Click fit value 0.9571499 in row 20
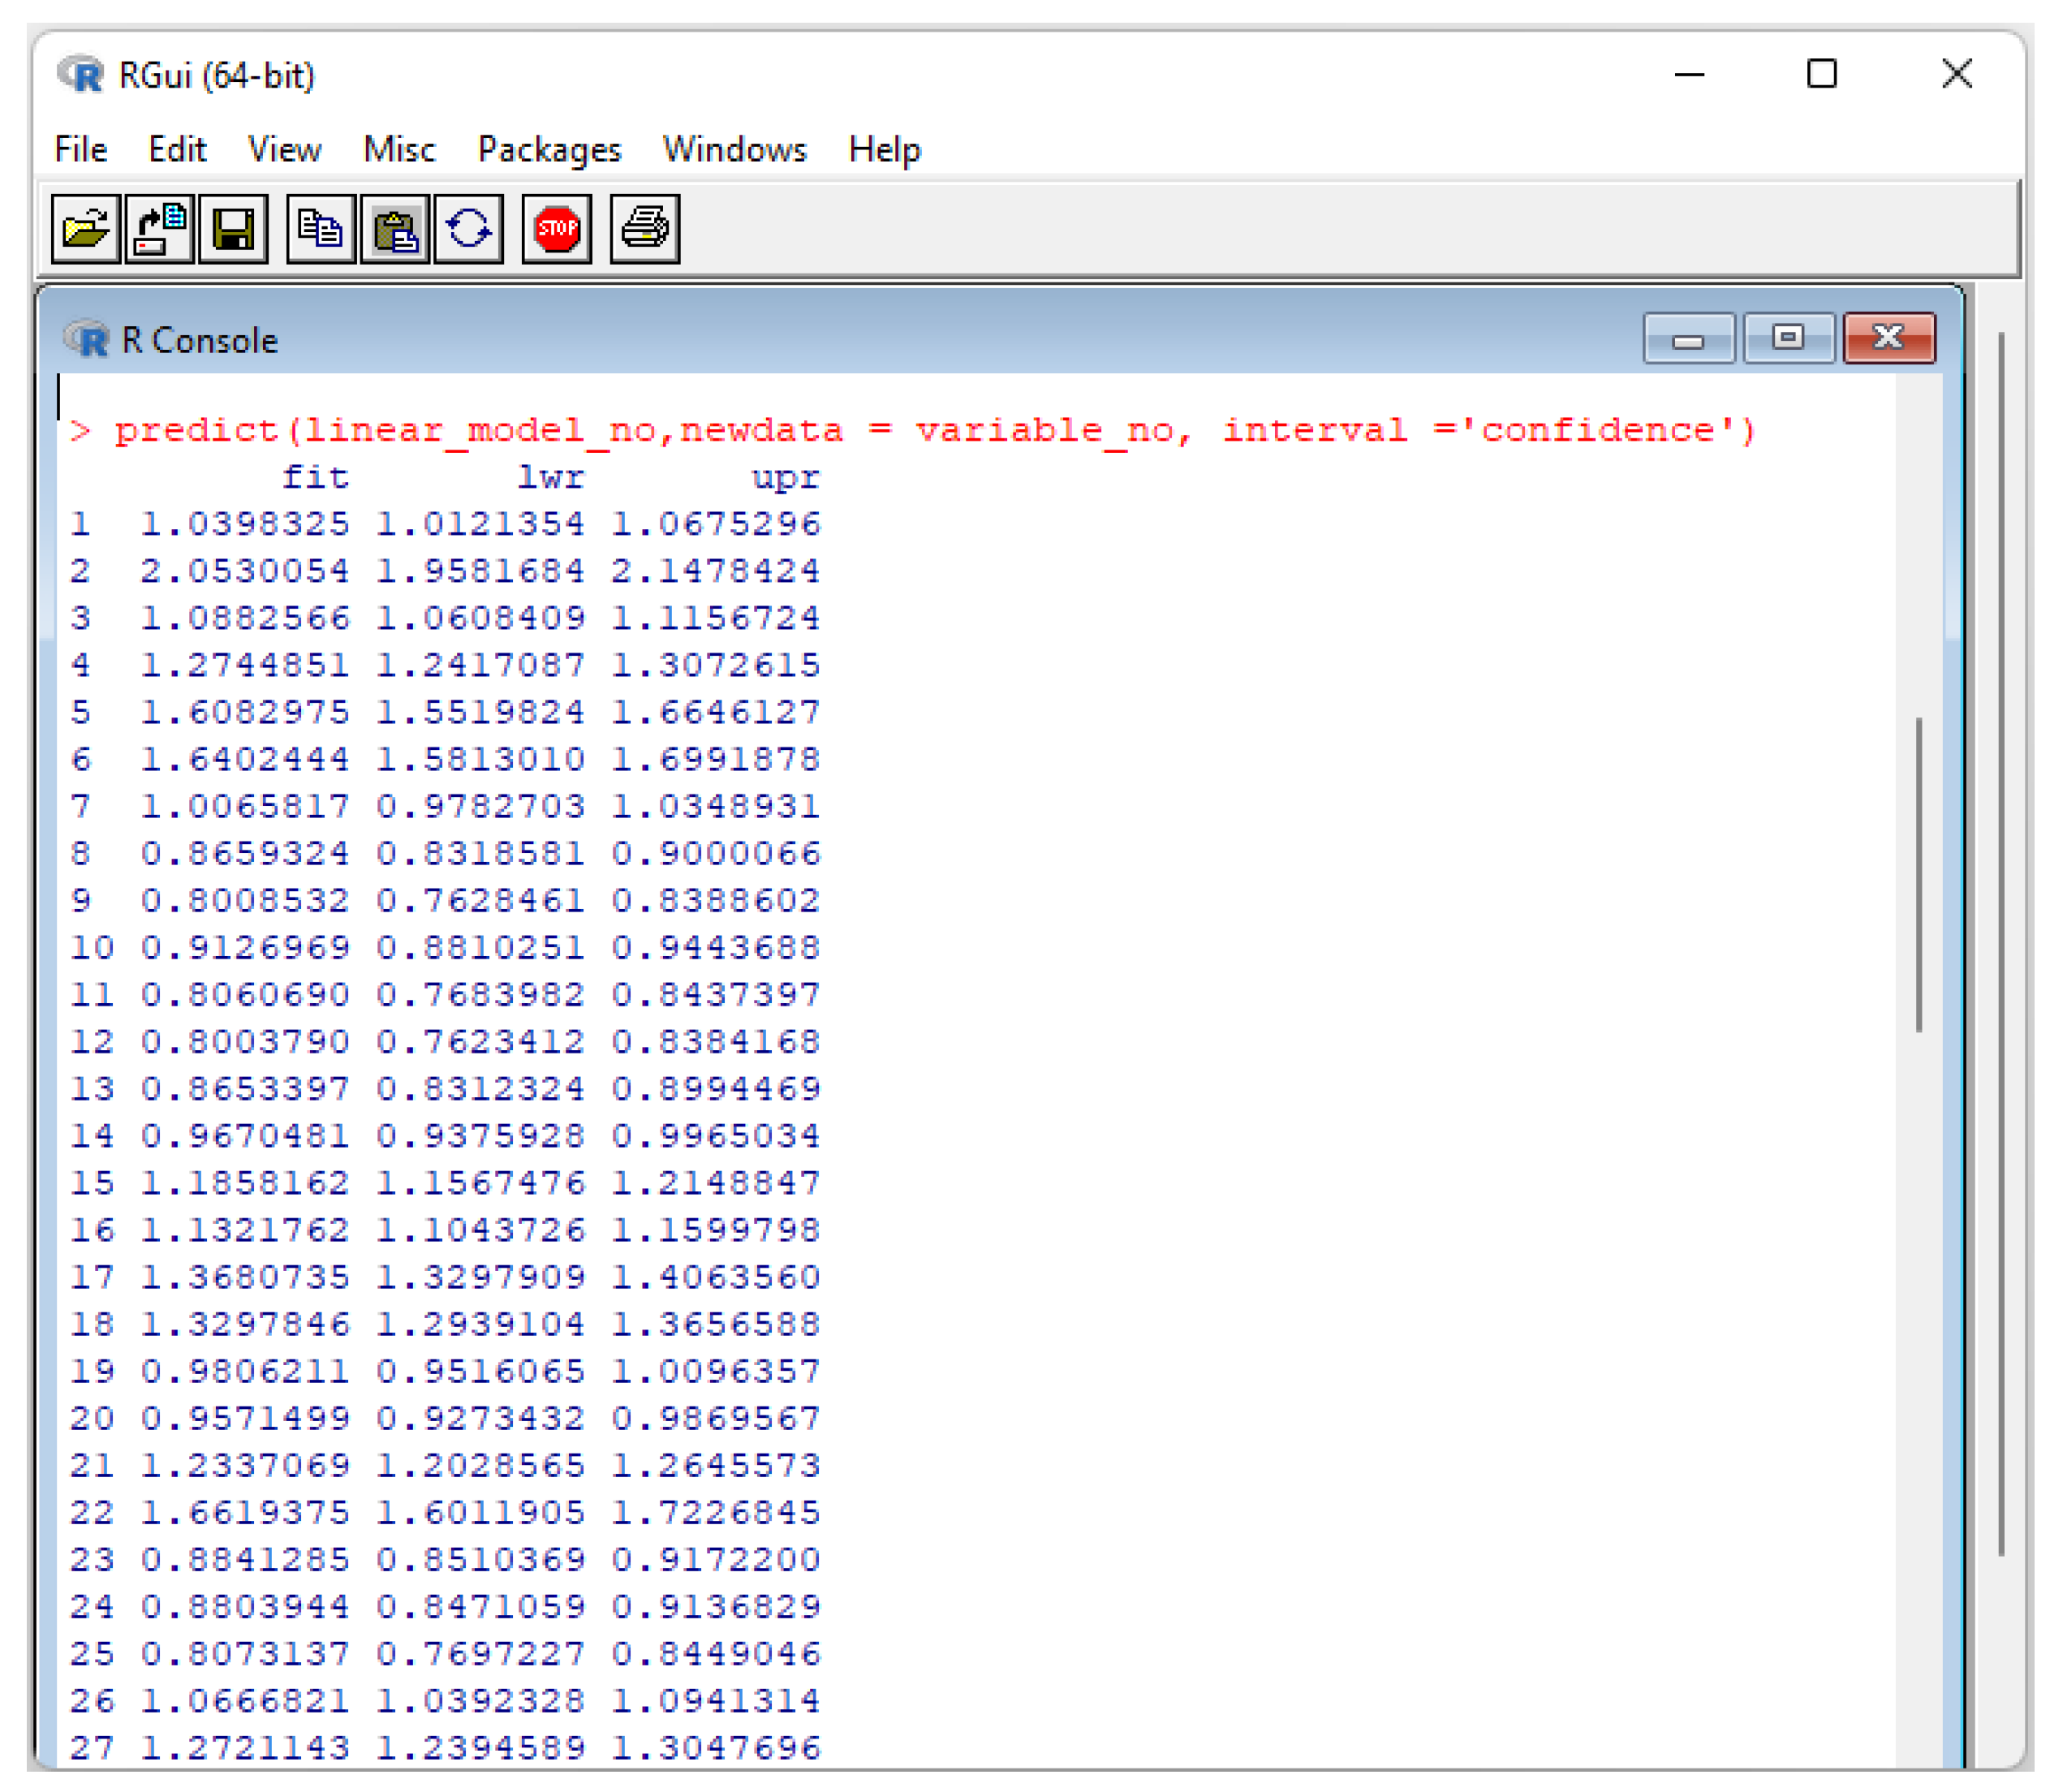This screenshot has width=2063, height=1792. [245, 1419]
